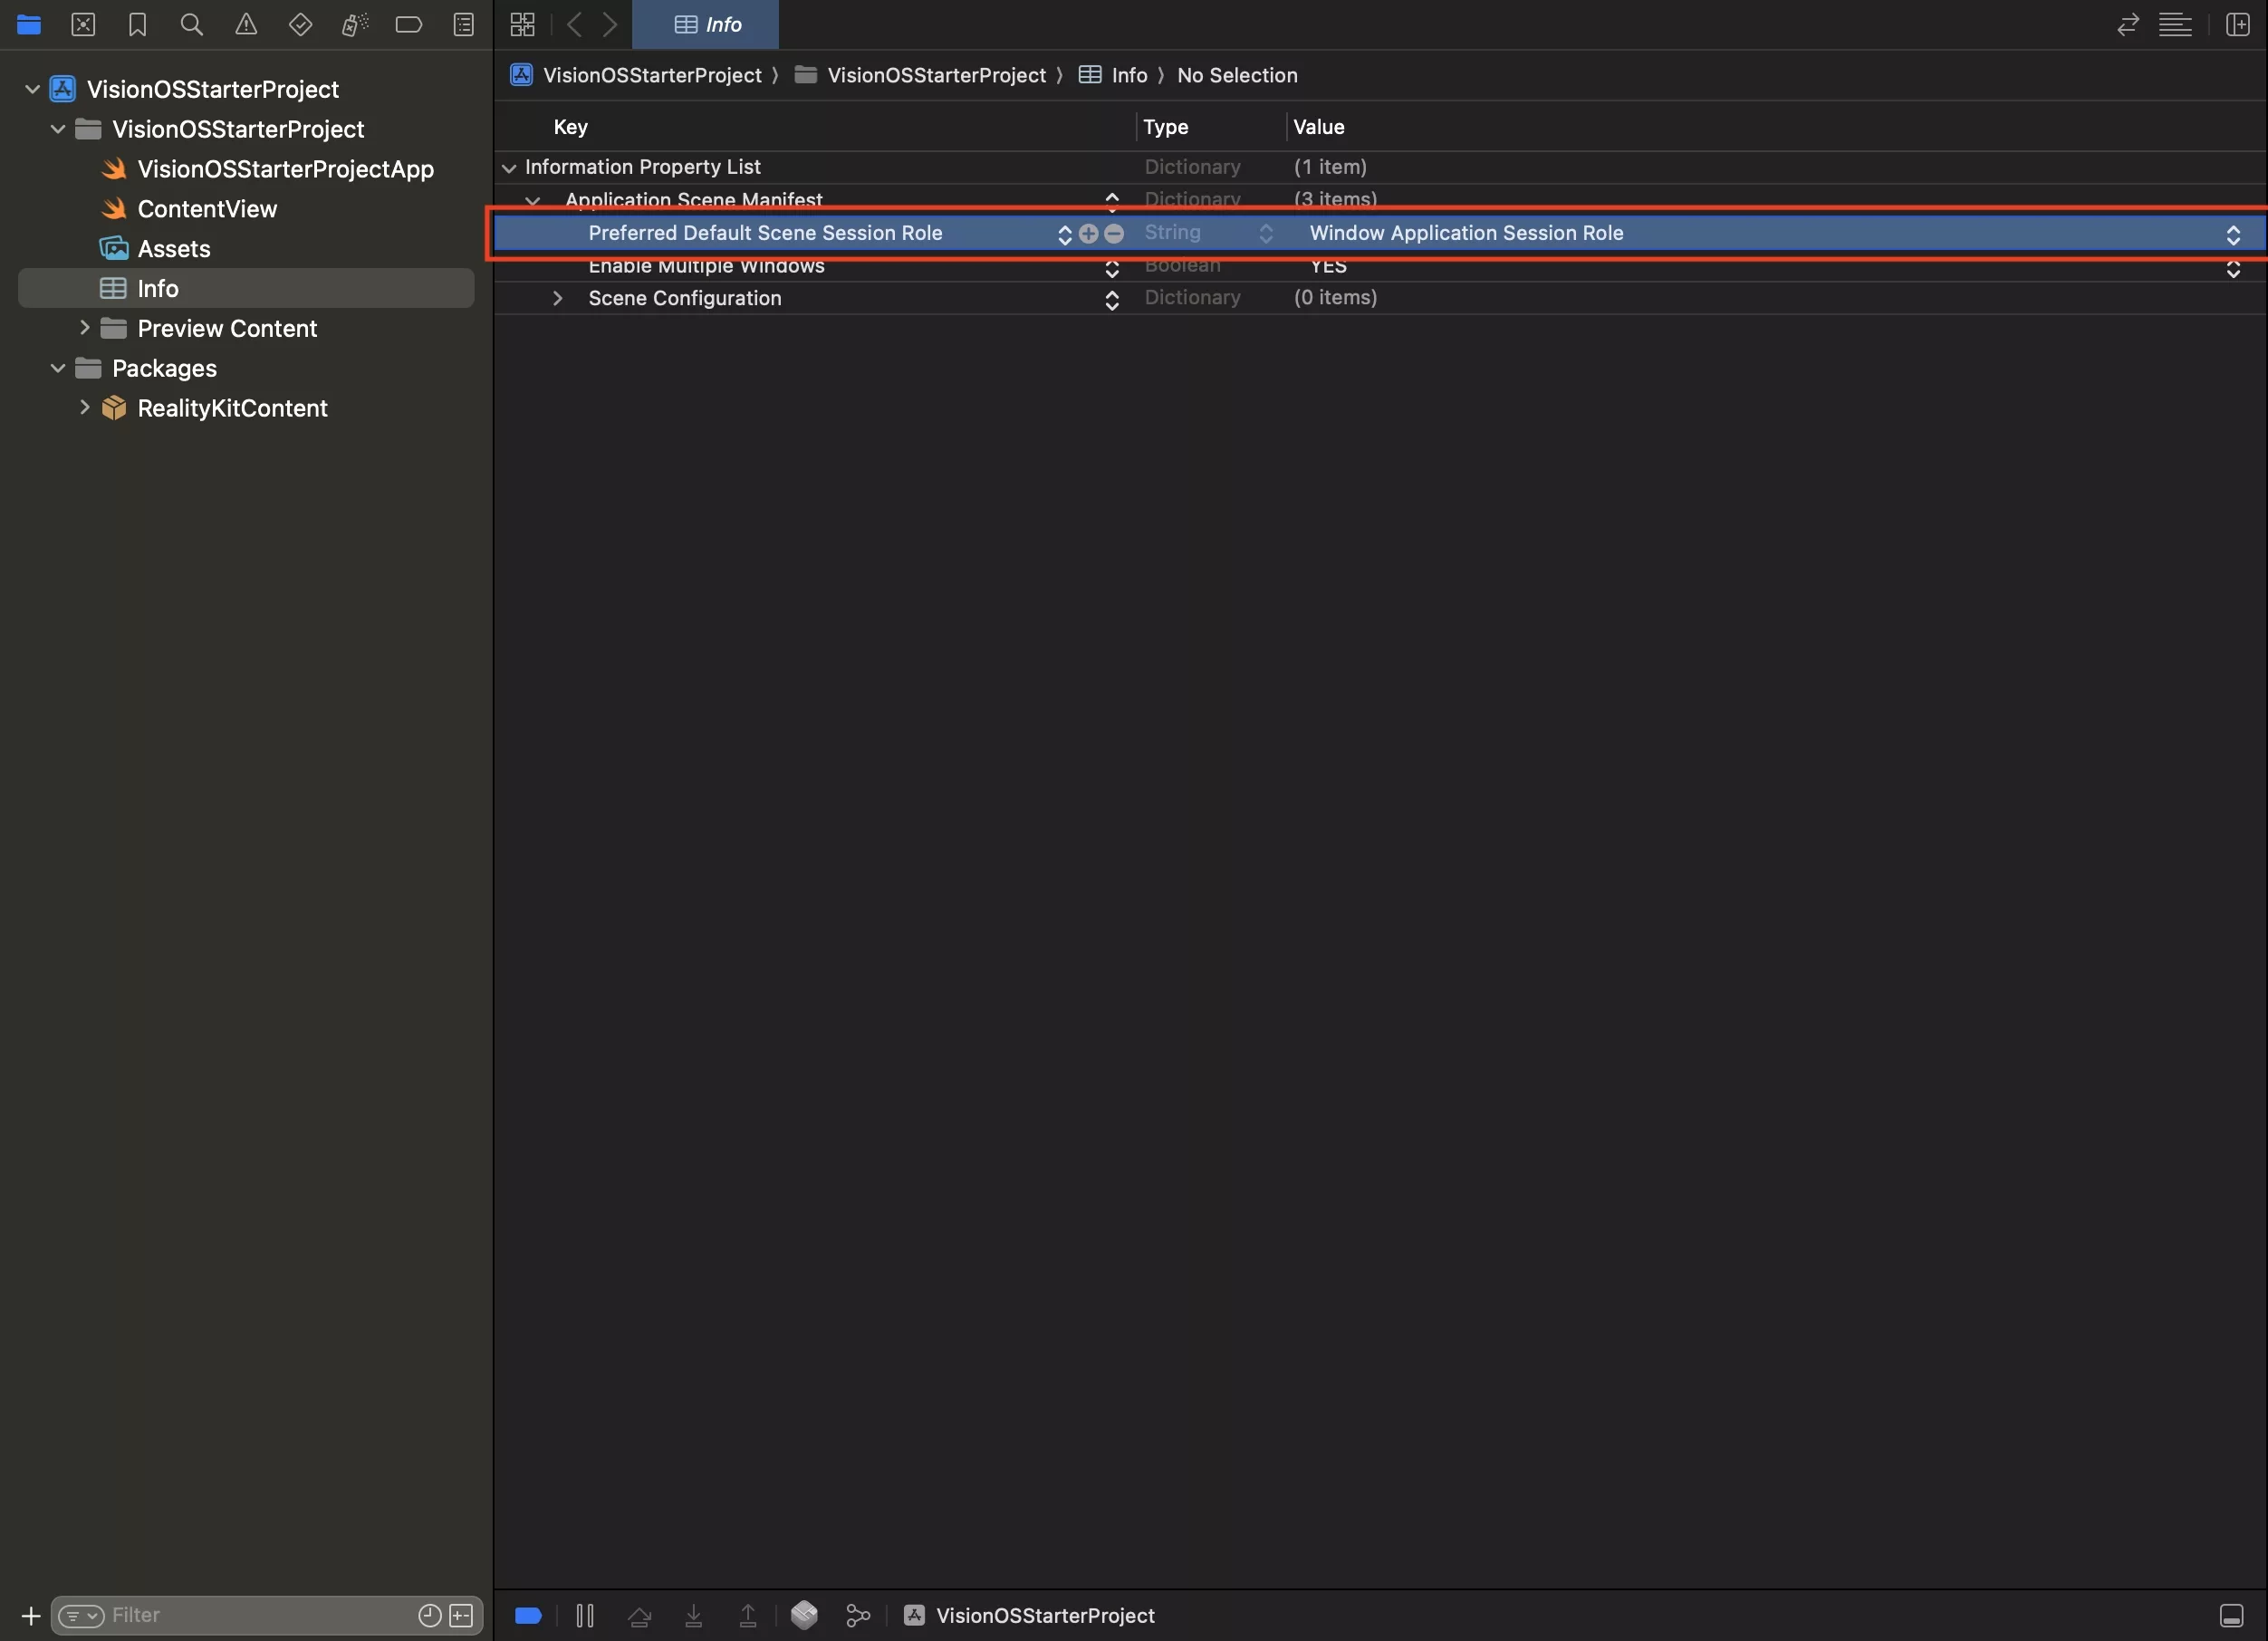The height and width of the screenshot is (1641, 2268).
Task: Click No Selection in jump bar
Action: [x=1237, y=75]
